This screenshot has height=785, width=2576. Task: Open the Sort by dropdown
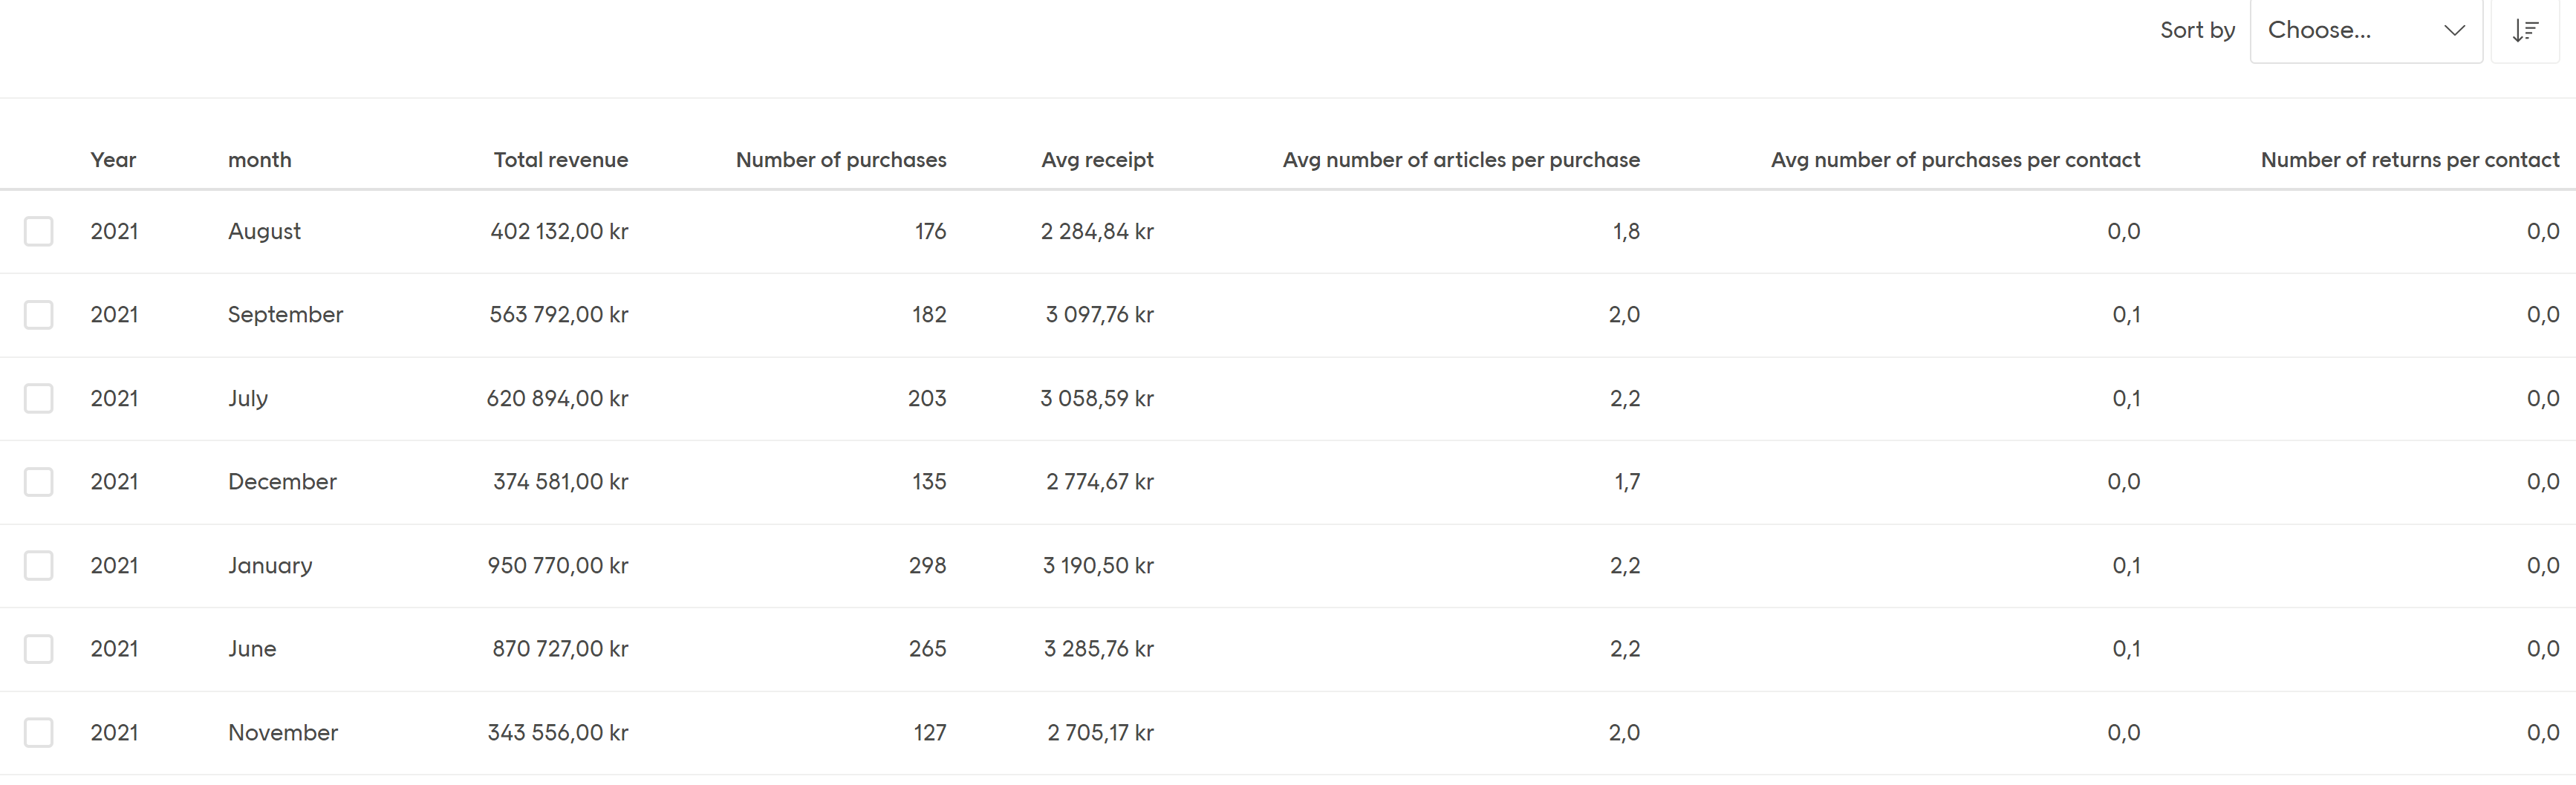click(x=2366, y=30)
